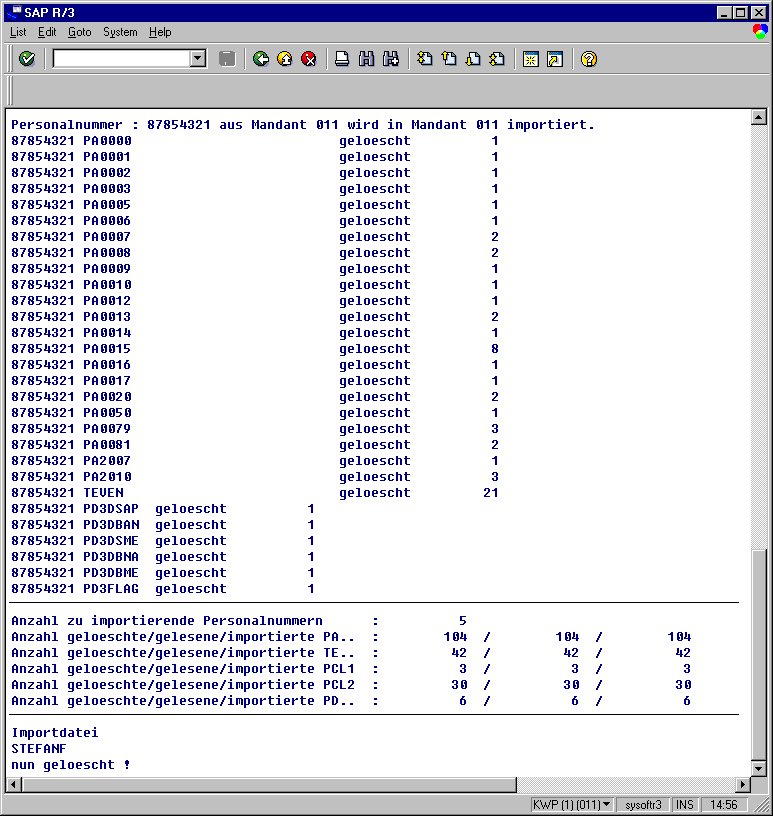Open the List menu

tap(18, 32)
